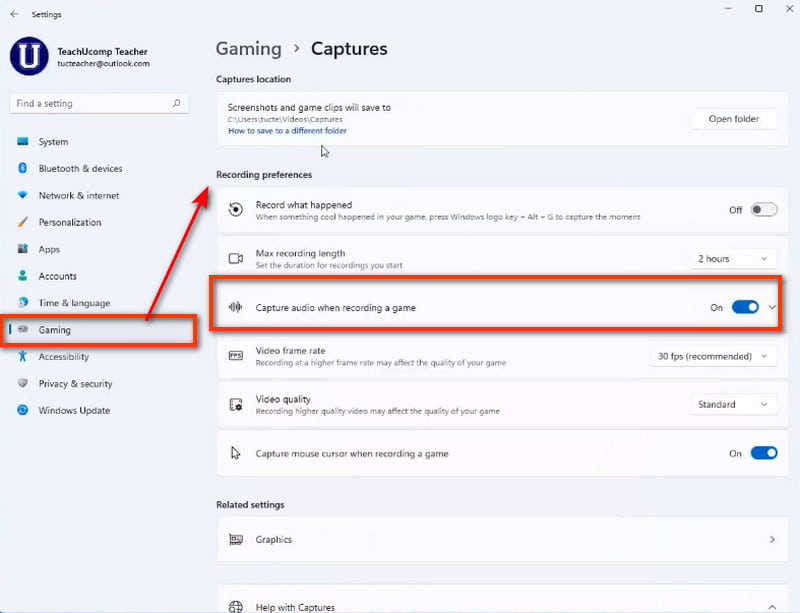Click the Accessibility figure icon
This screenshot has height=613, width=800.
tap(22, 356)
